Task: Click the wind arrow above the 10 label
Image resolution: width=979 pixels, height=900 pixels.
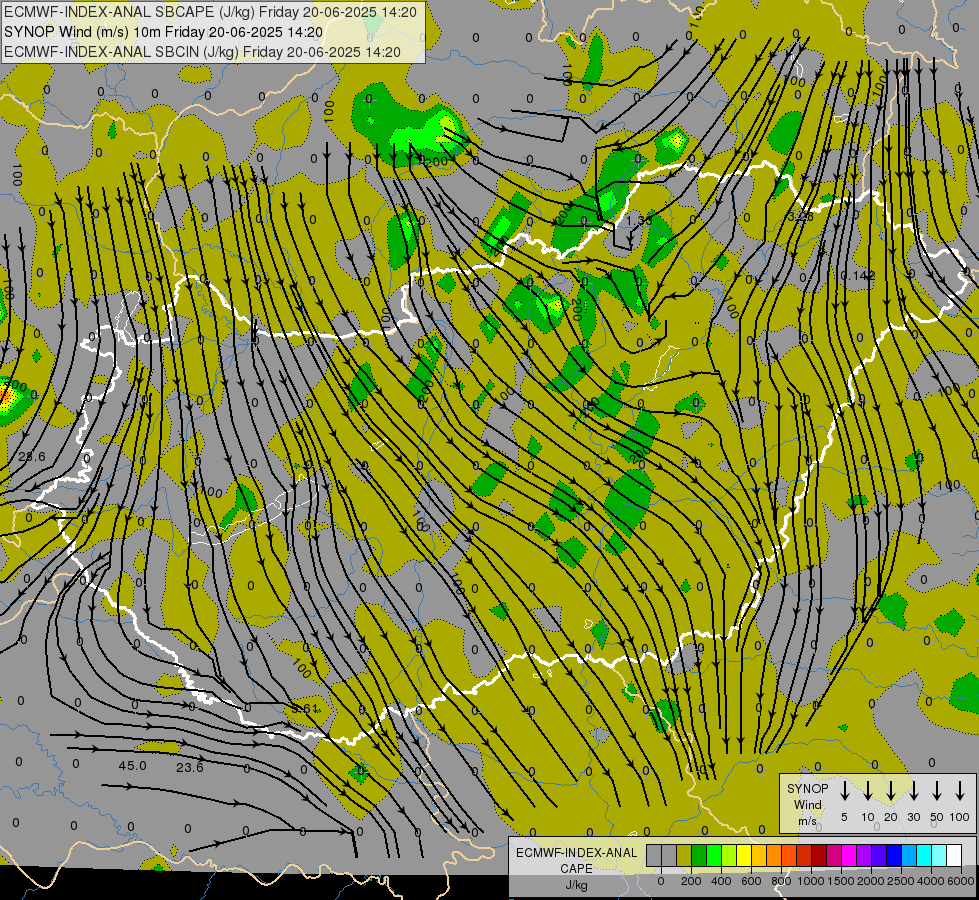Action: (868, 791)
